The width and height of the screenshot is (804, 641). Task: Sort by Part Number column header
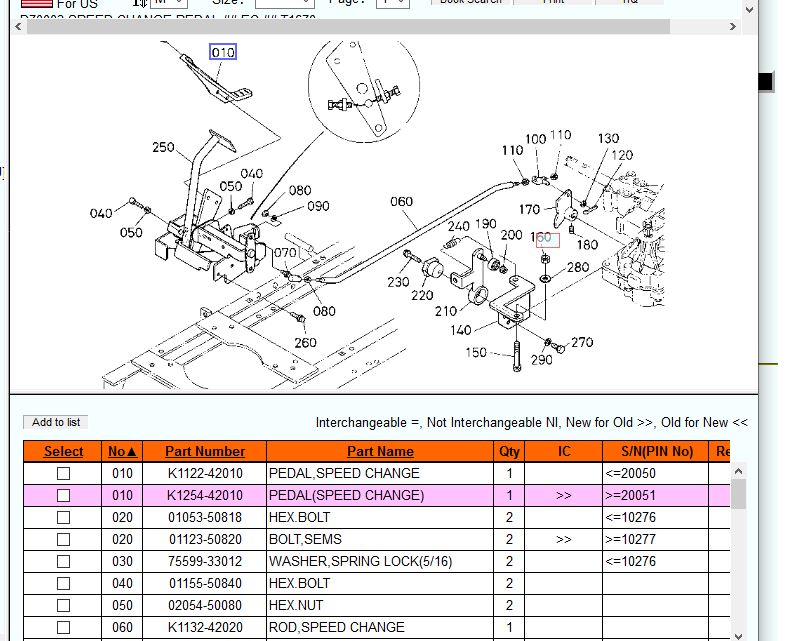pos(205,451)
